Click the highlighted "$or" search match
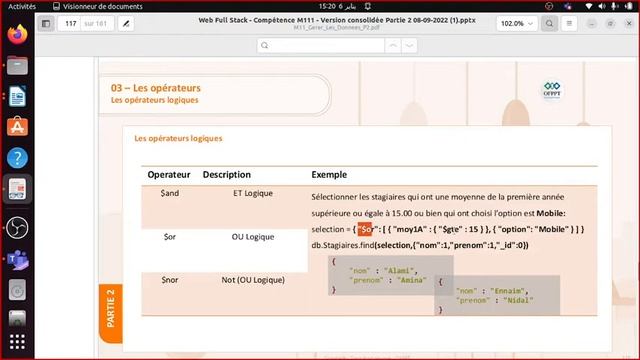Image resolution: width=640 pixels, height=360 pixels. [x=365, y=229]
